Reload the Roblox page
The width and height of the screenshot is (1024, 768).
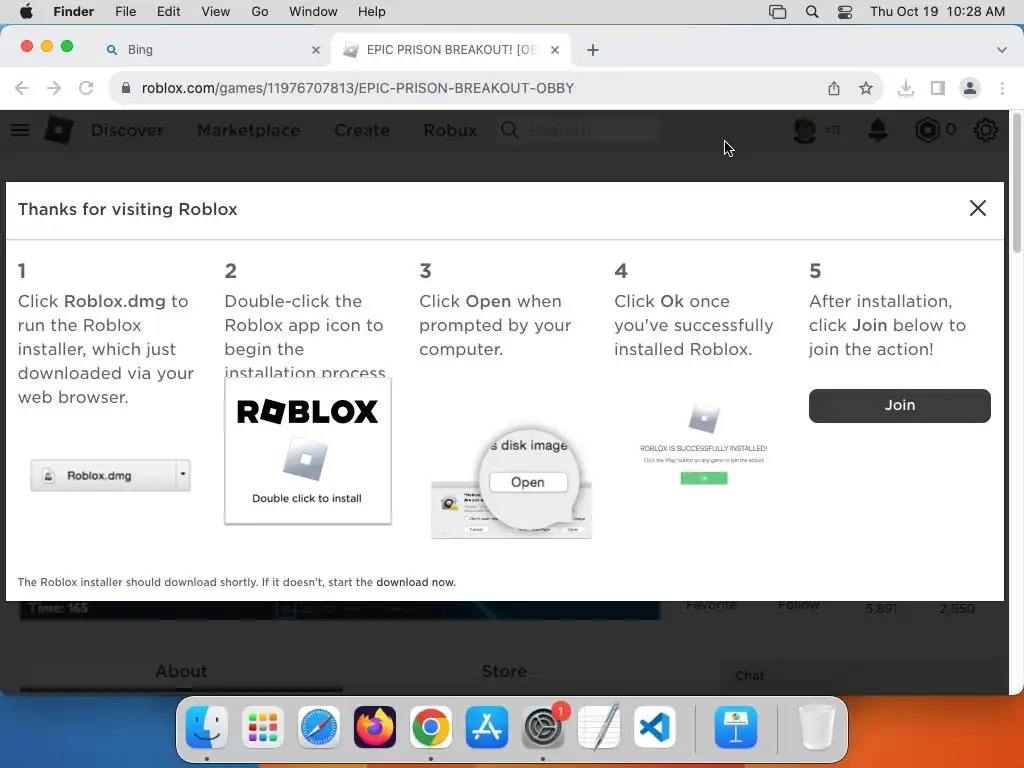[x=86, y=88]
